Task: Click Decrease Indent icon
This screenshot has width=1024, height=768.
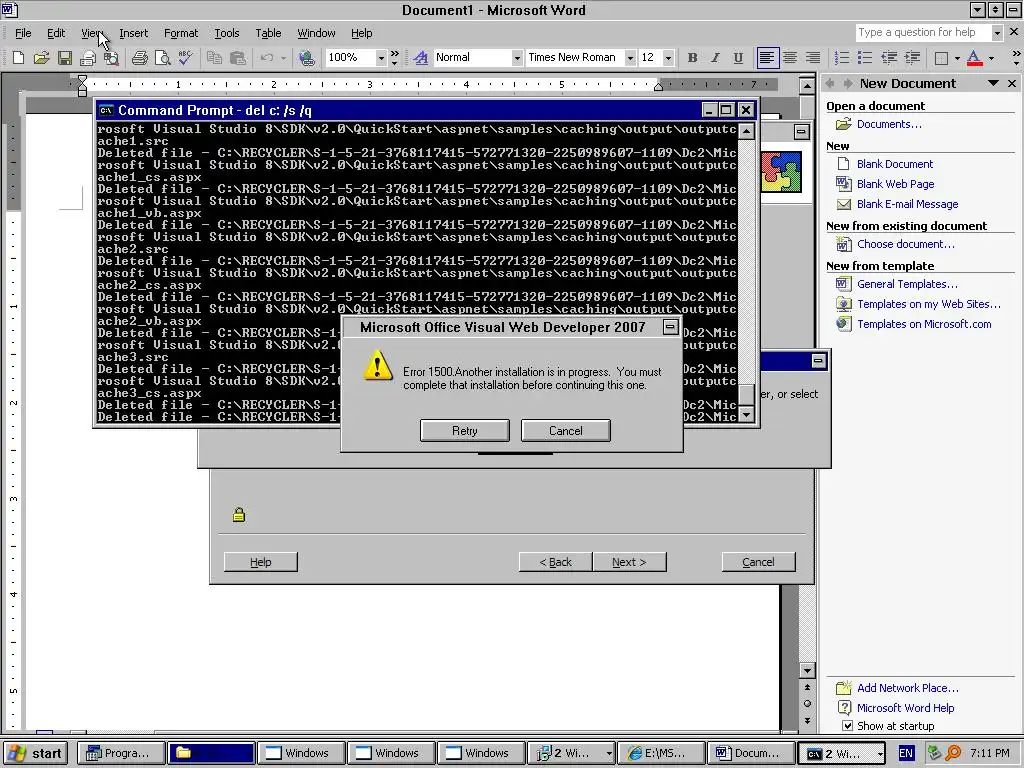Action: click(888, 58)
